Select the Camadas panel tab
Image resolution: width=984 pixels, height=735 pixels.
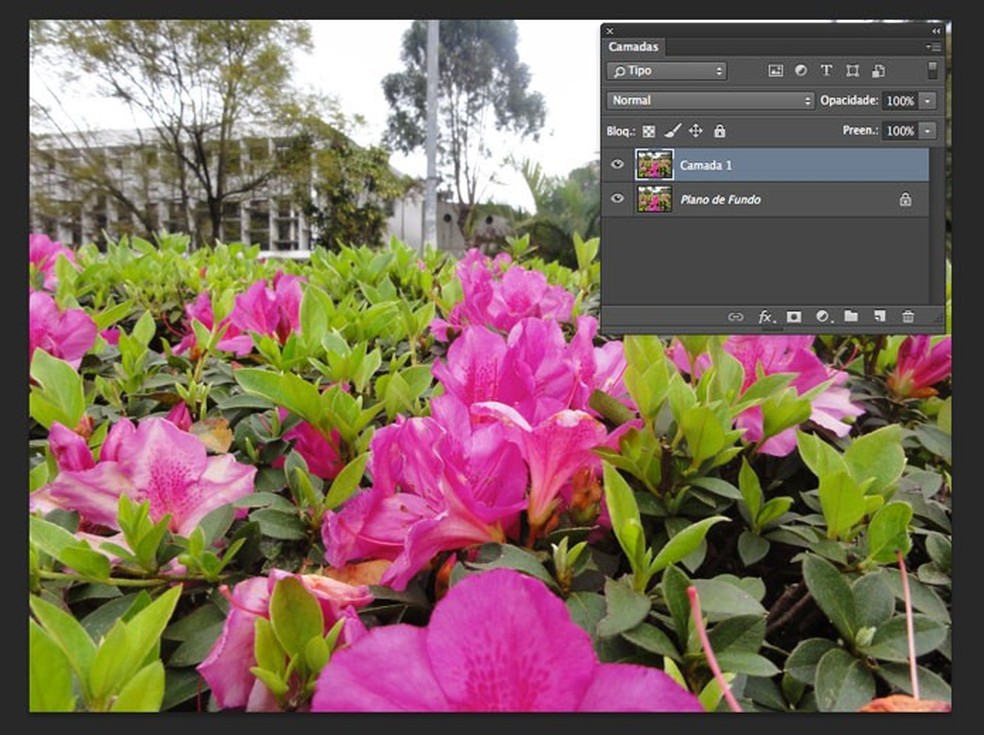(x=633, y=47)
